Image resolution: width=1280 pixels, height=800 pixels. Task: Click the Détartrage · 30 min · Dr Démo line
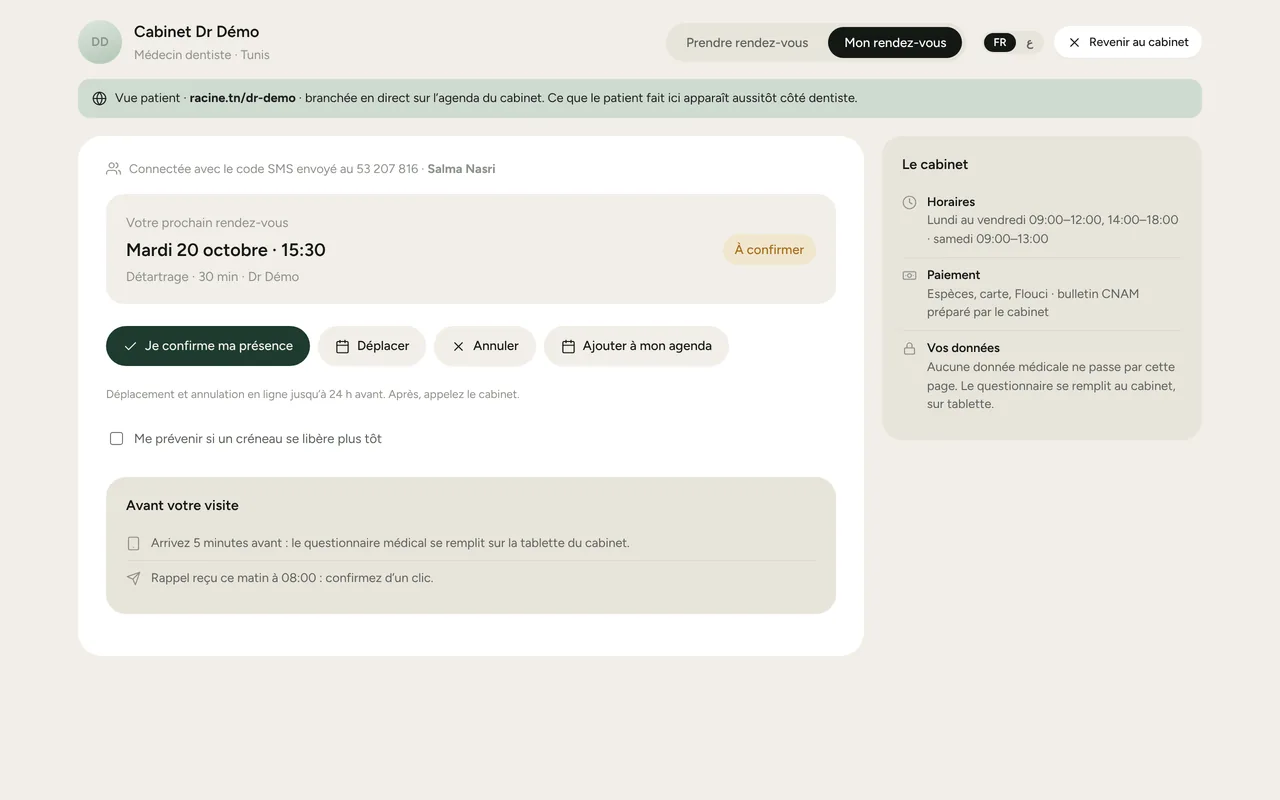213,277
